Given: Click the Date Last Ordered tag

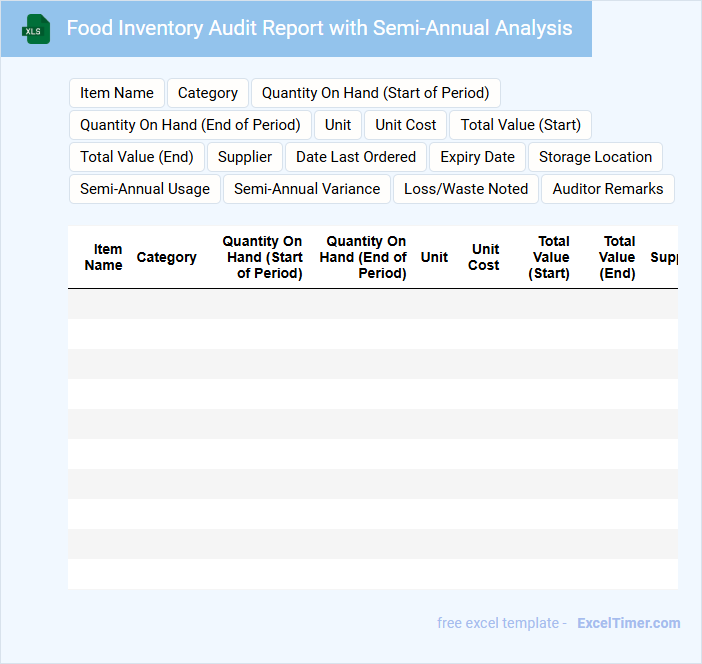Looking at the screenshot, I should pos(356,157).
